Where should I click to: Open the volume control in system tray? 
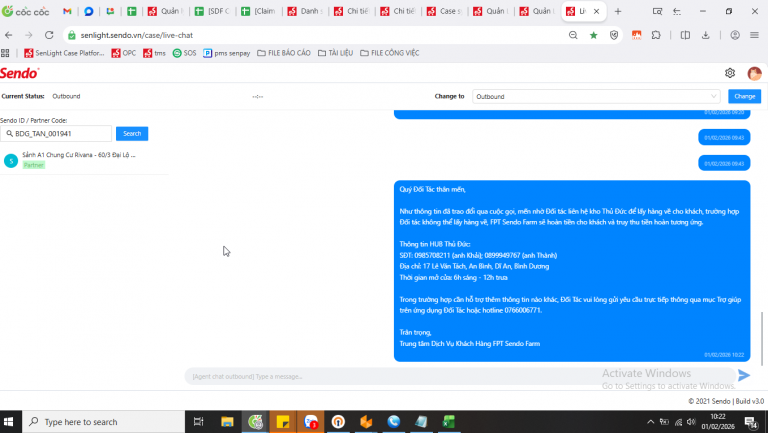tap(691, 422)
